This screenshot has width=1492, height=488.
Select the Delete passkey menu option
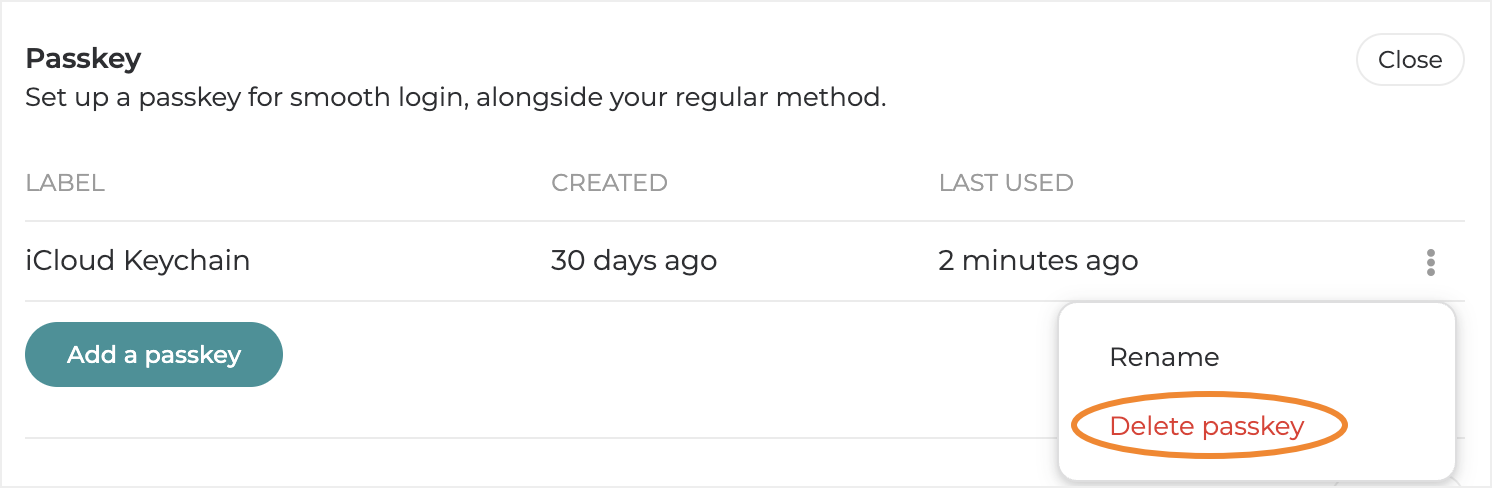(1207, 426)
